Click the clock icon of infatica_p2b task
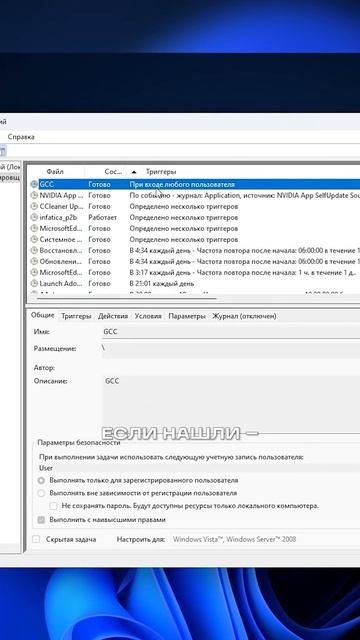This screenshot has width=360, height=640. click(x=34, y=218)
